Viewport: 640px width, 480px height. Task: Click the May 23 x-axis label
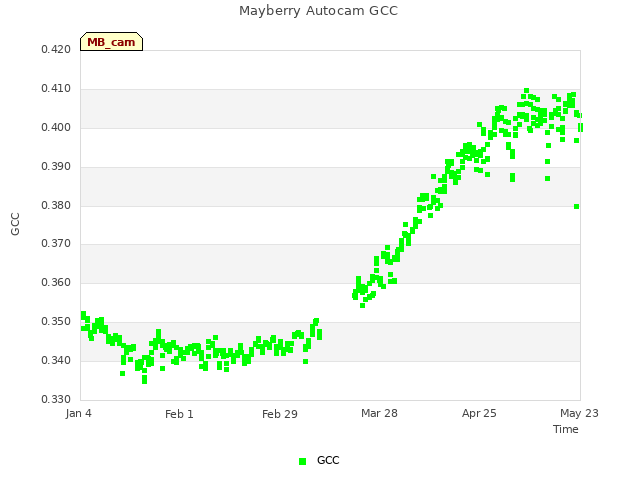(579, 413)
